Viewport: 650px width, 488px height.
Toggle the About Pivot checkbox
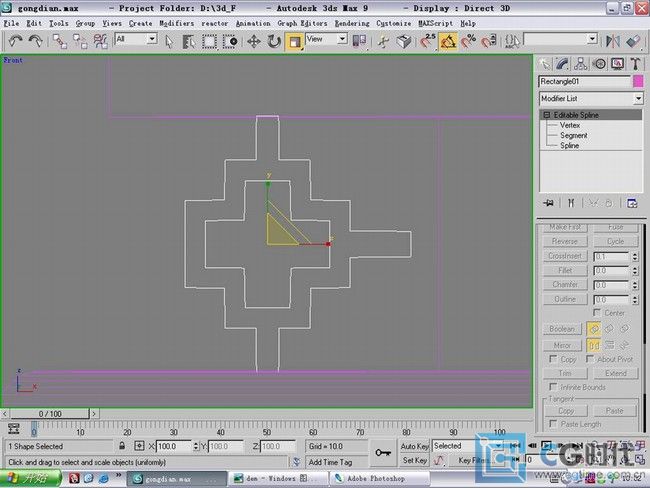tap(590, 359)
